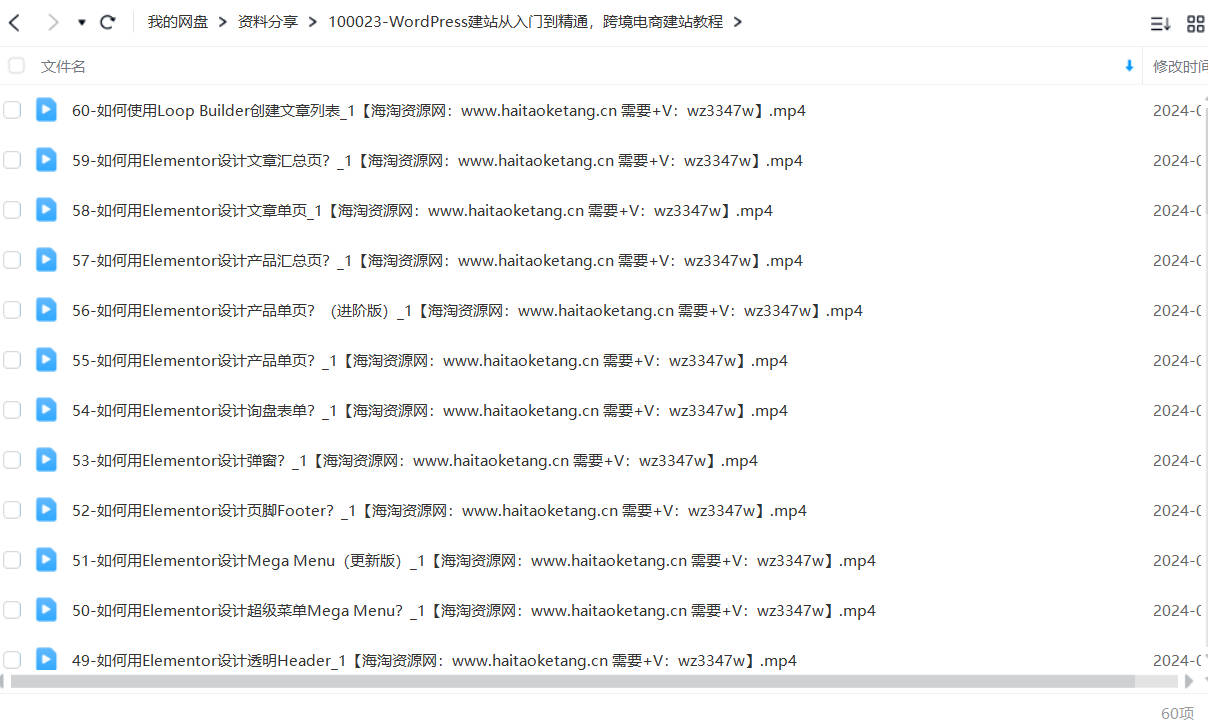
Task: Click video icon of file 57 产品汇总页
Action: click(46, 259)
